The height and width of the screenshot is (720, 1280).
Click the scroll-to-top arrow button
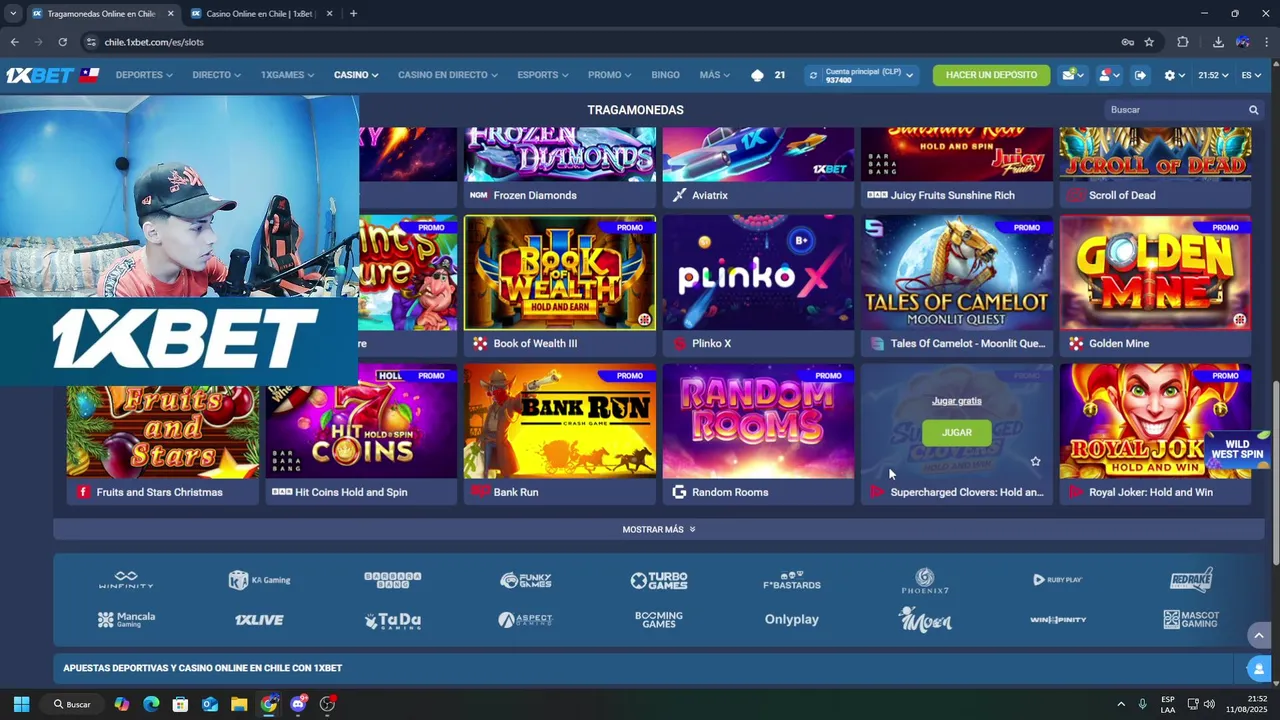click(x=1259, y=635)
